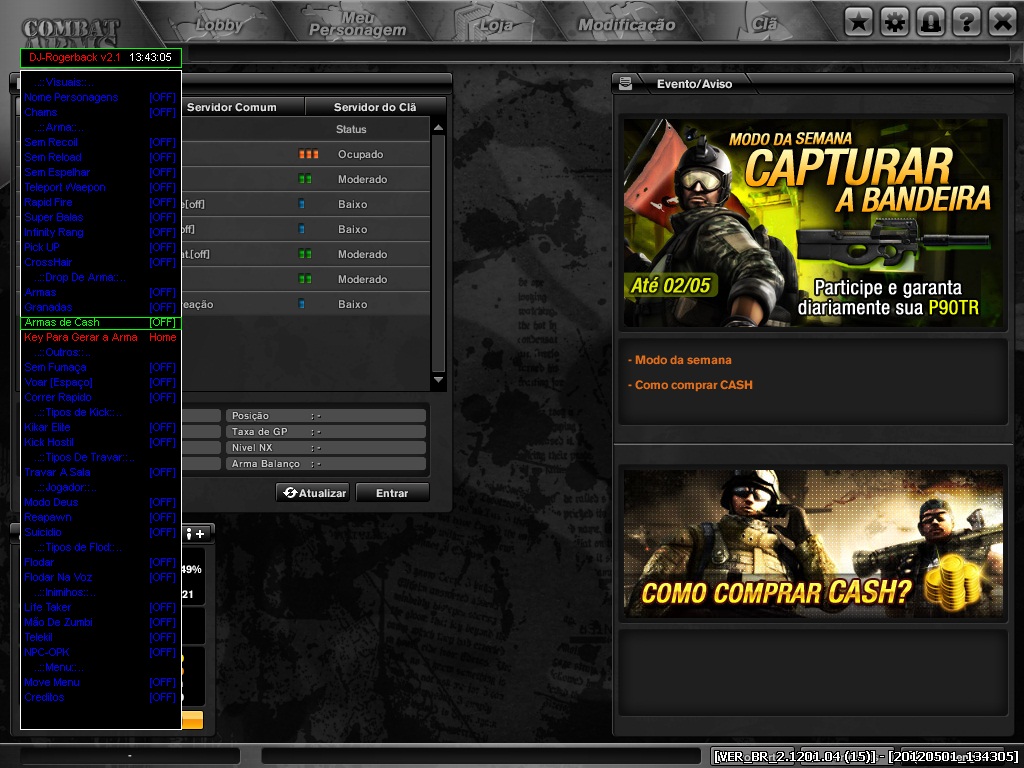The image size is (1024, 768).
Task: Toggle Nome Personagens option
Action: point(100,97)
